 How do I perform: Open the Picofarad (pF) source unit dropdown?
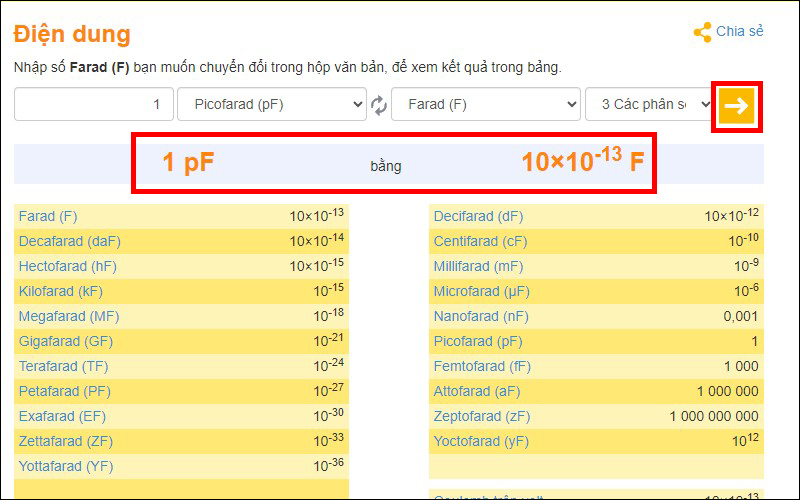click(272, 105)
